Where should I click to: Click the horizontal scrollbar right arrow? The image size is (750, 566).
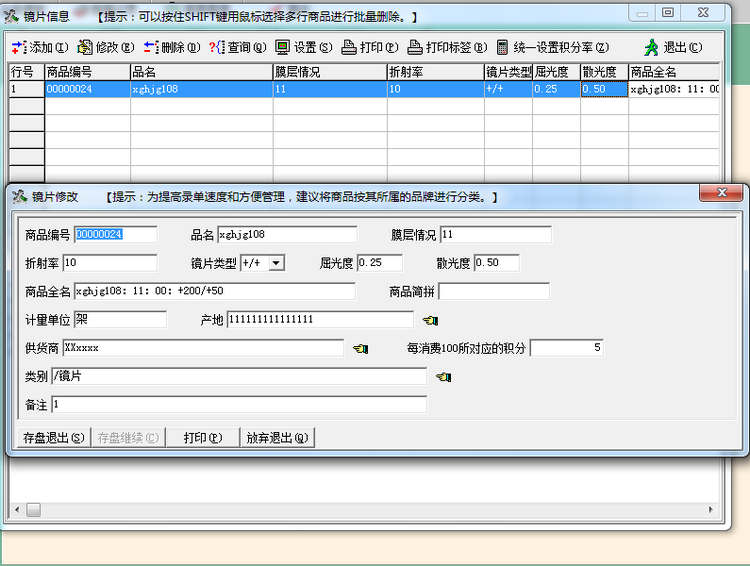(x=710, y=510)
